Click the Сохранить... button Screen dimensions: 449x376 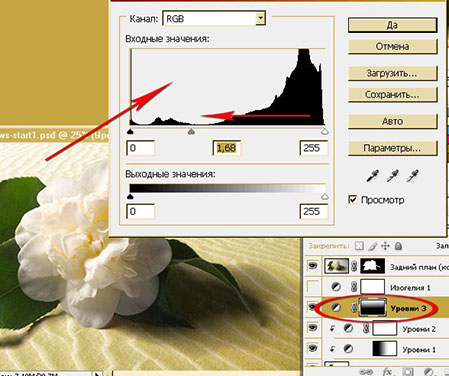coord(392,95)
